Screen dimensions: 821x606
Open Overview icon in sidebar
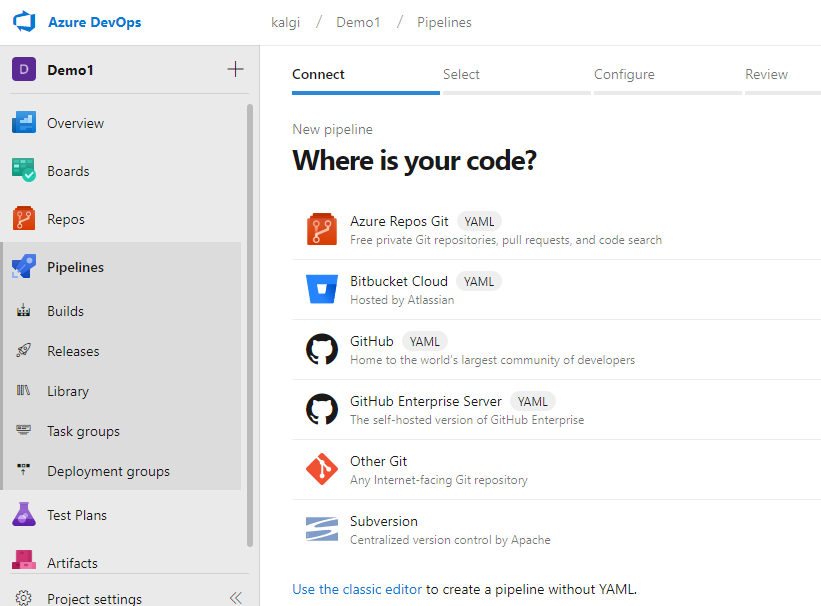[24, 123]
